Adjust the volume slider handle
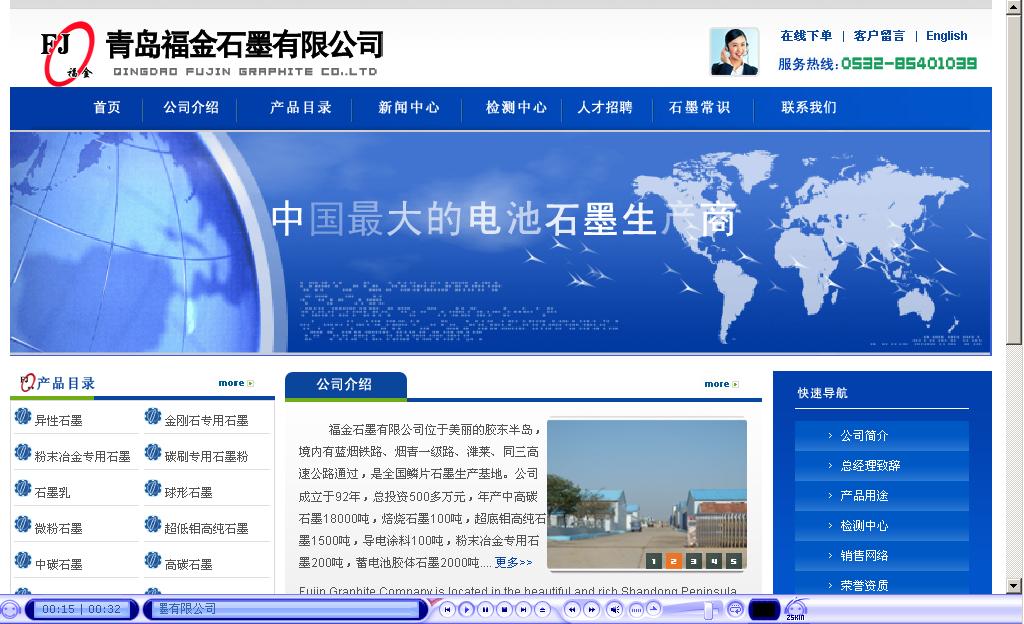This screenshot has width=1024, height=624. [708, 610]
